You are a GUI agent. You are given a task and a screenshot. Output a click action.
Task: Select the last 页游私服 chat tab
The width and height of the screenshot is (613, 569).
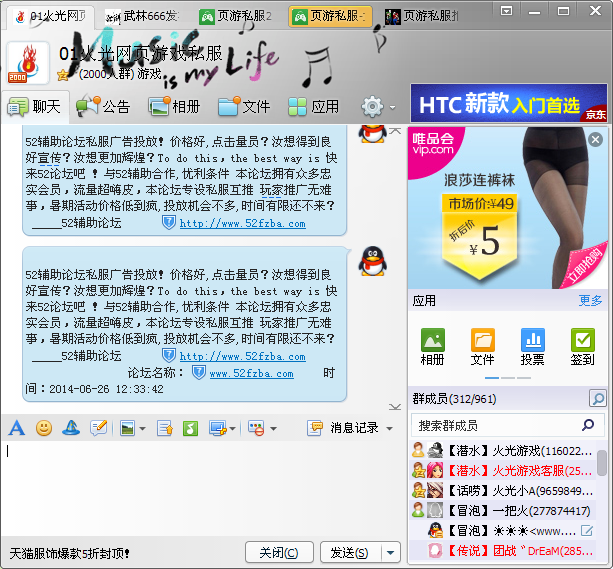coord(423,16)
